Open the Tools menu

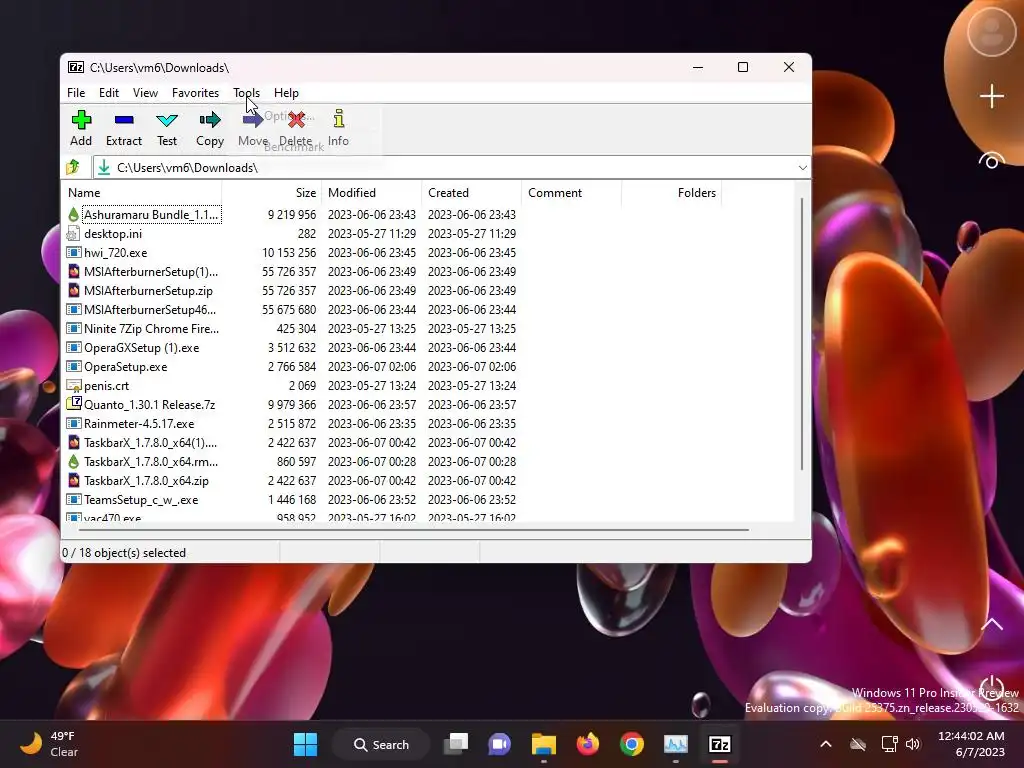tap(246, 93)
